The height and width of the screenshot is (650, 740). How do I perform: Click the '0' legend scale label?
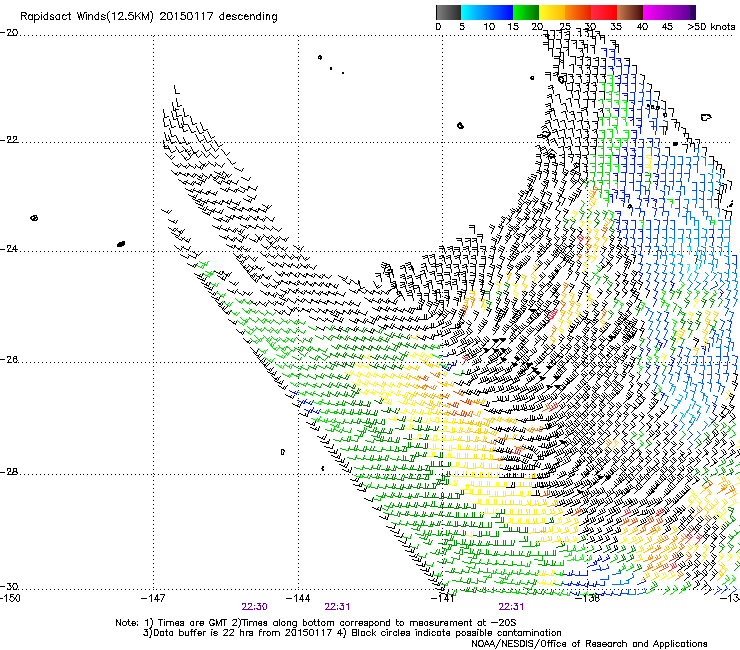[x=438, y=26]
